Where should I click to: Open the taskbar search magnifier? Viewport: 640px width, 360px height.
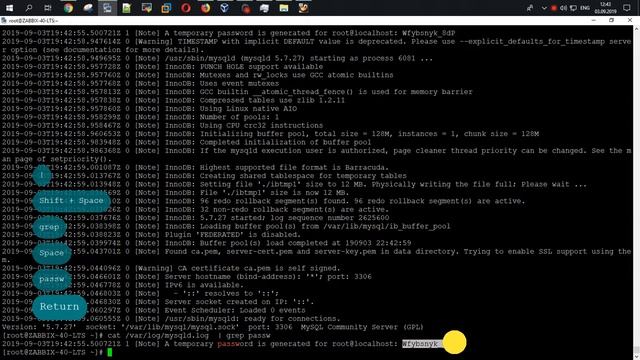tap(29, 8)
